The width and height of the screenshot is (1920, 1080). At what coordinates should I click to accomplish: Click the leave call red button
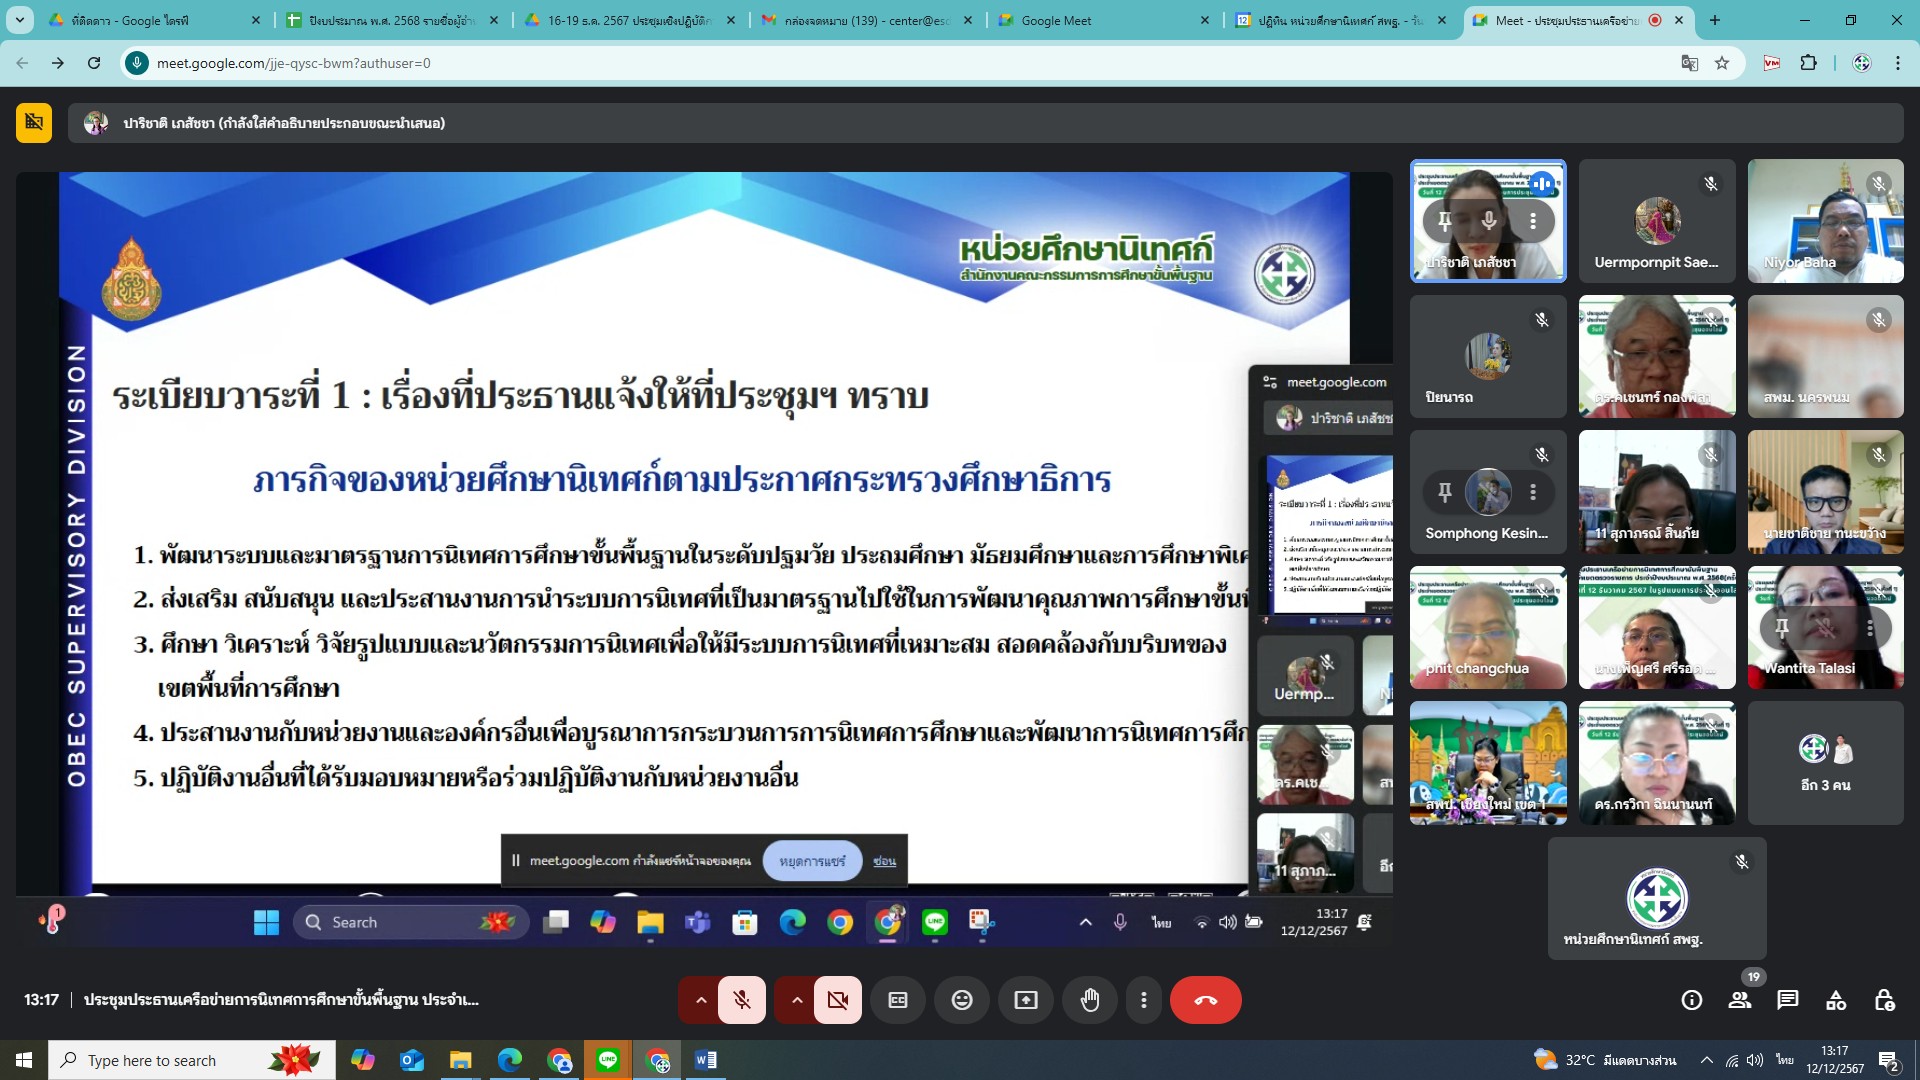[x=1205, y=1000]
